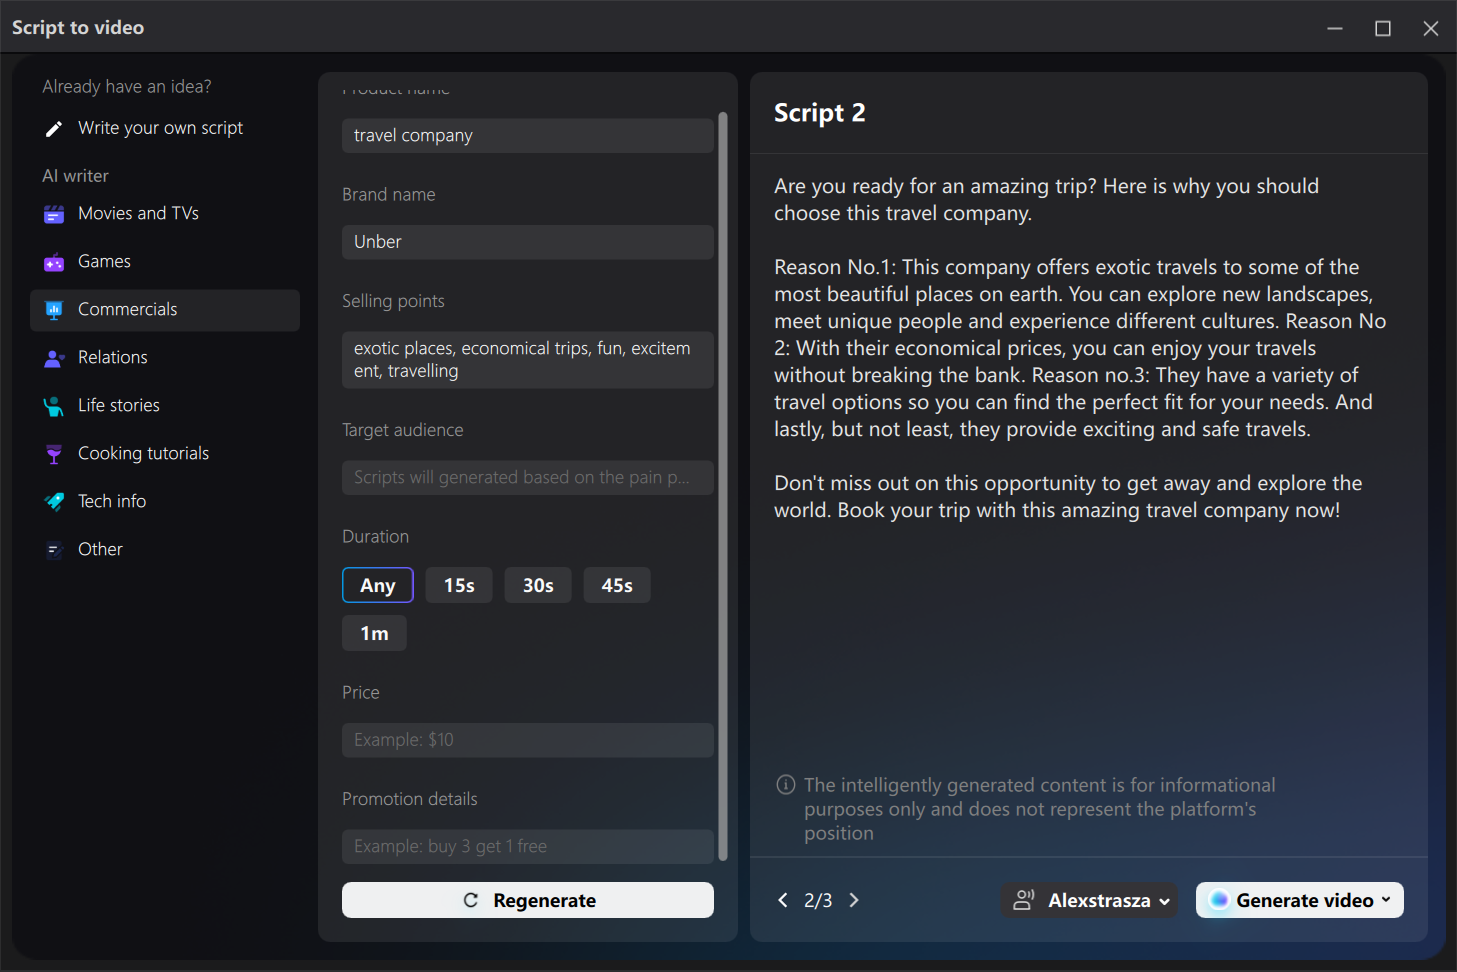Expand the Generate video dropdown arrow

(x=1386, y=899)
